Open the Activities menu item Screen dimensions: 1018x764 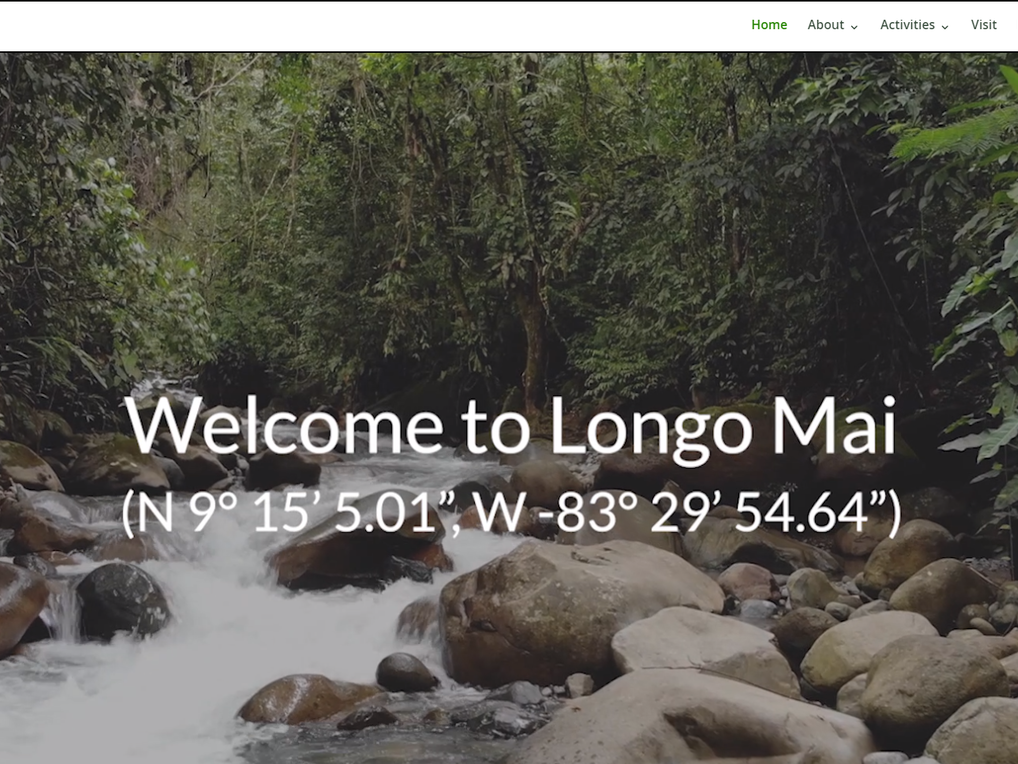click(x=907, y=25)
